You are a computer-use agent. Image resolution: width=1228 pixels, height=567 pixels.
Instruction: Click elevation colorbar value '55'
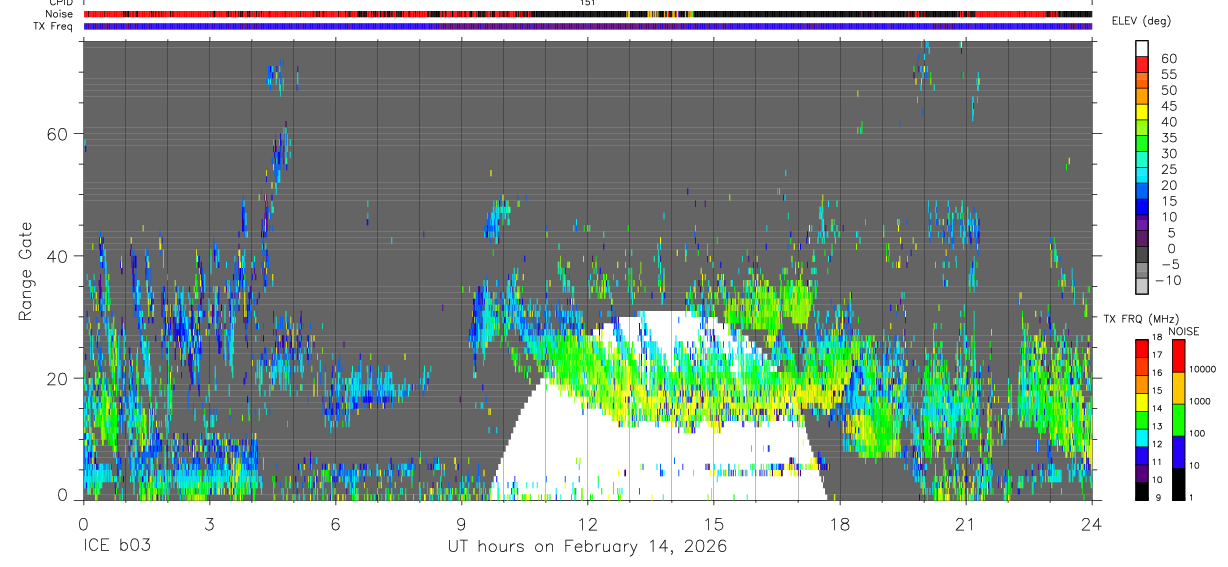coord(1167,75)
